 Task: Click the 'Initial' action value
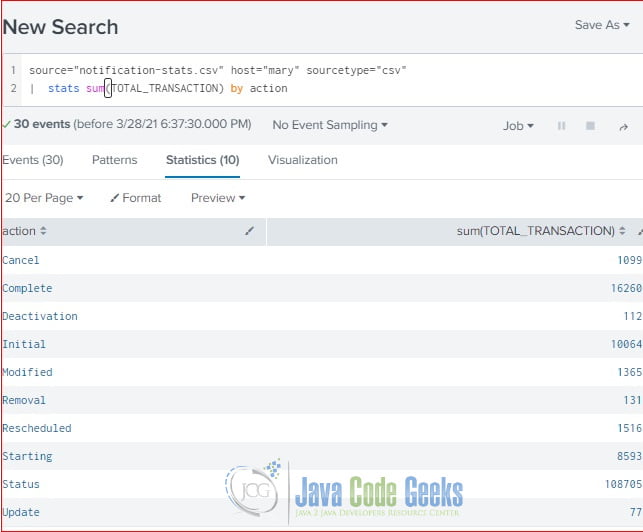coord(24,344)
